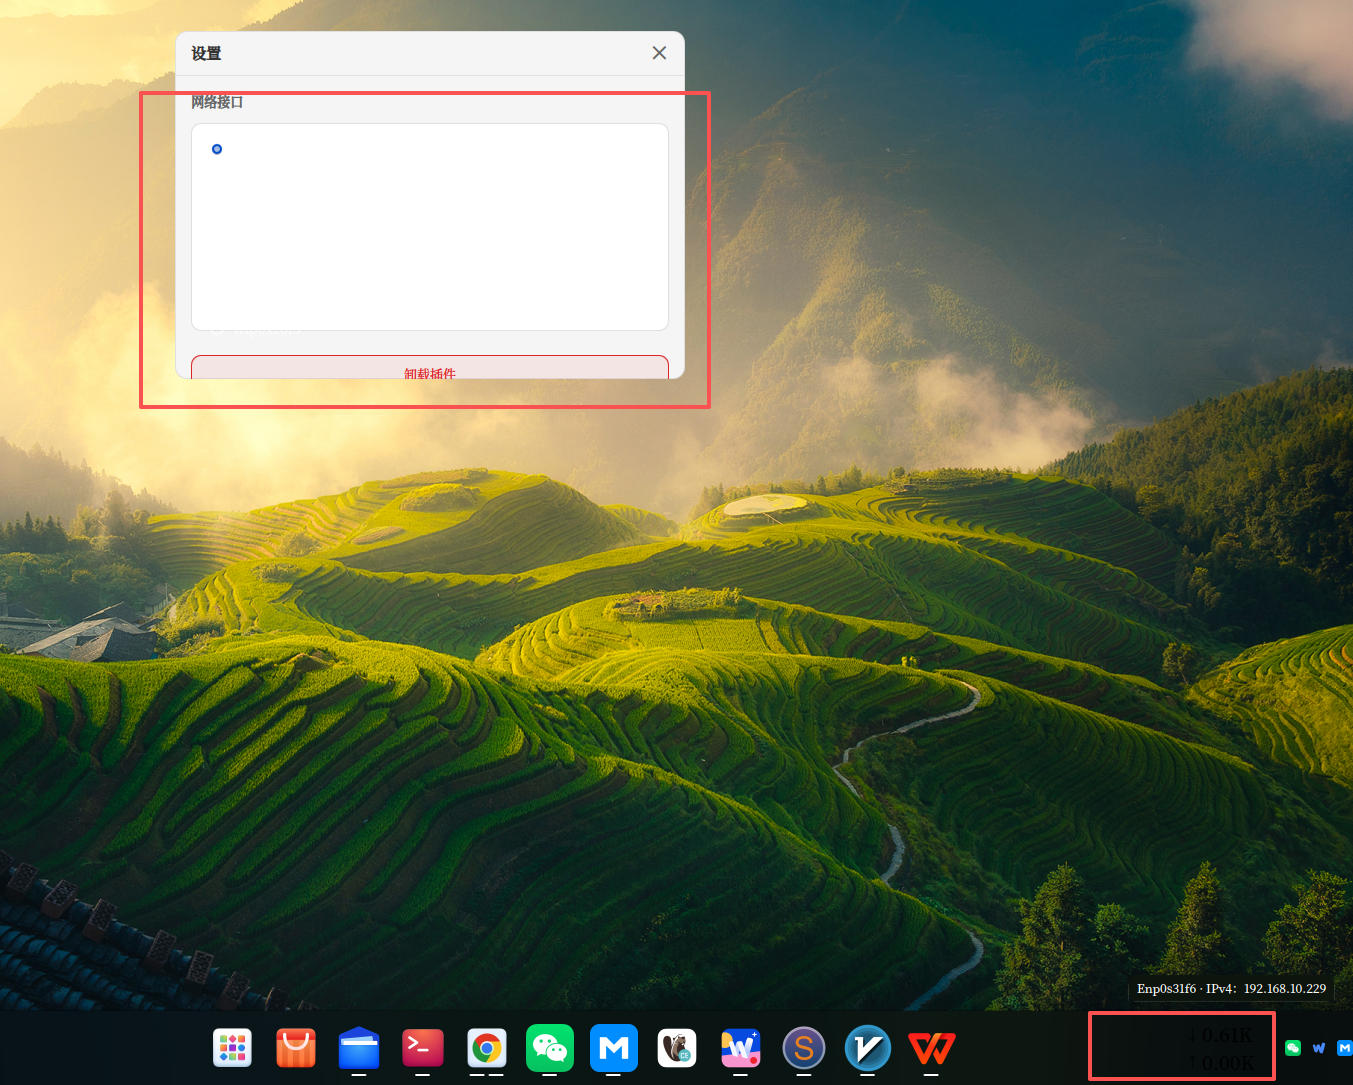
Task: Open WeChat from the dock
Action: [x=550, y=1048]
